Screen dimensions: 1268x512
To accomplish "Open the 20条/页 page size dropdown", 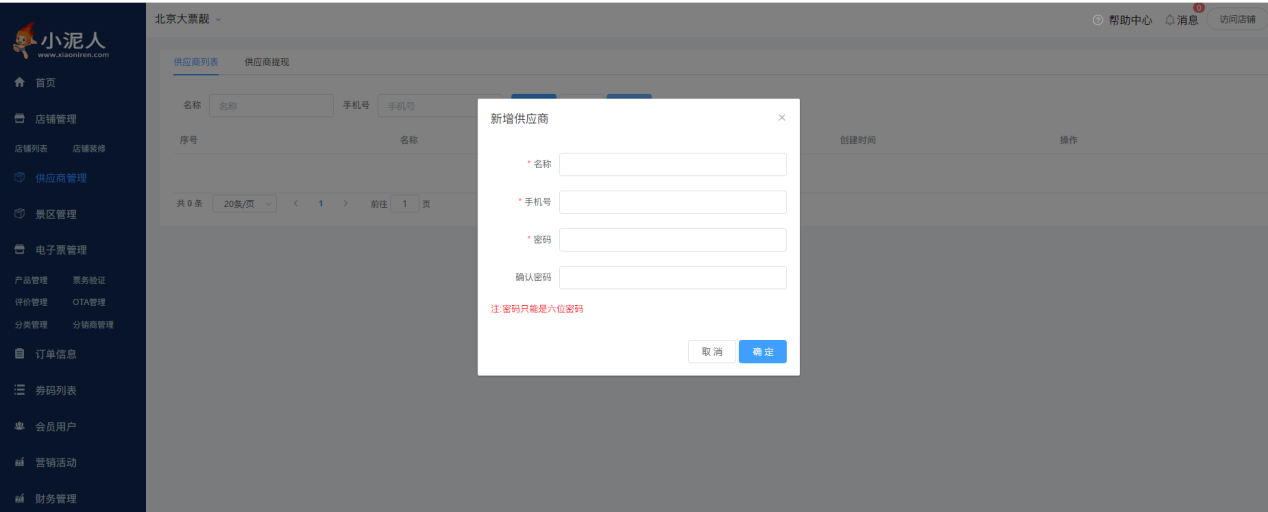I will point(244,204).
